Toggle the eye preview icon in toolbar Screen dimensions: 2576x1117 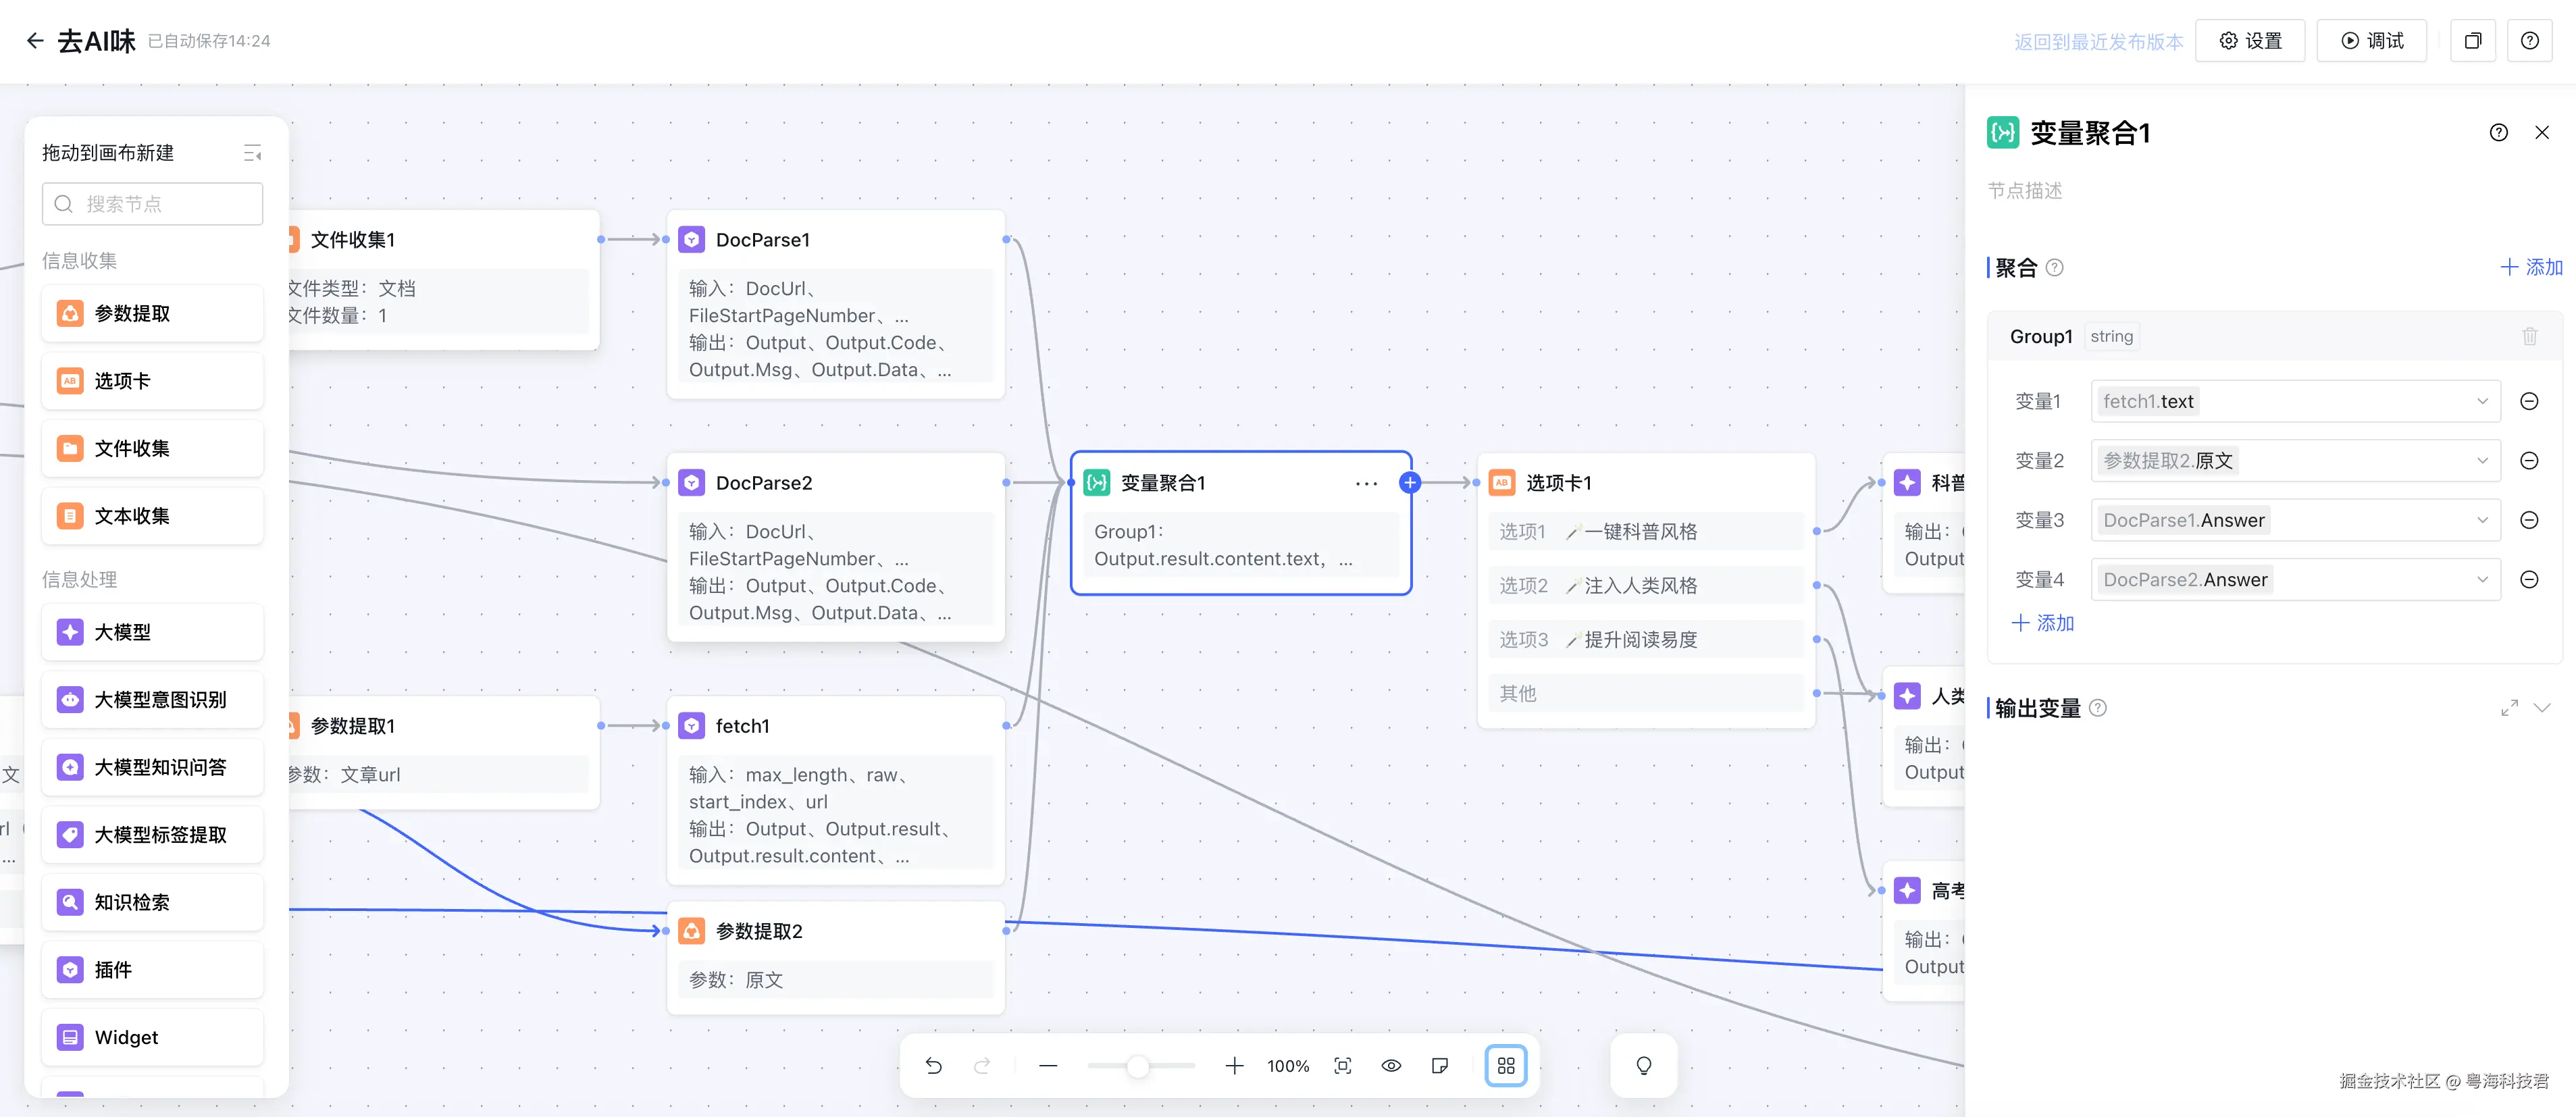coord(1391,1066)
